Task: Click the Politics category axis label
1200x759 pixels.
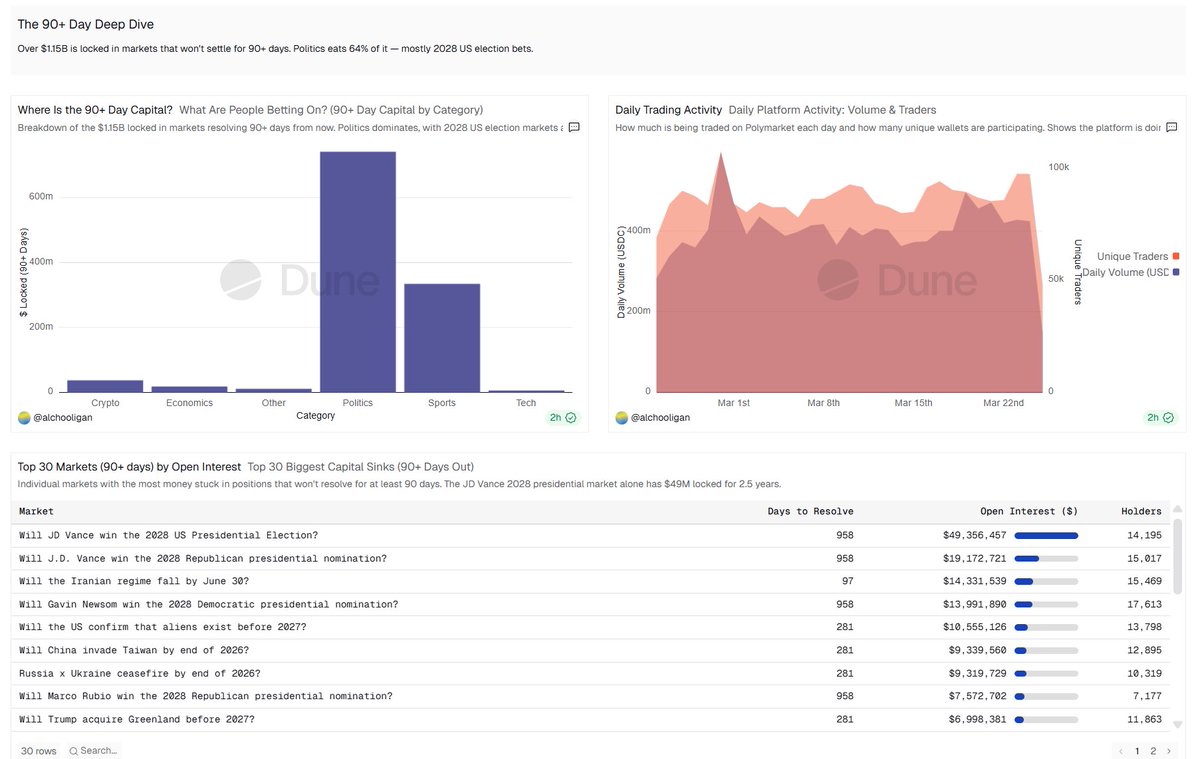Action: [357, 403]
